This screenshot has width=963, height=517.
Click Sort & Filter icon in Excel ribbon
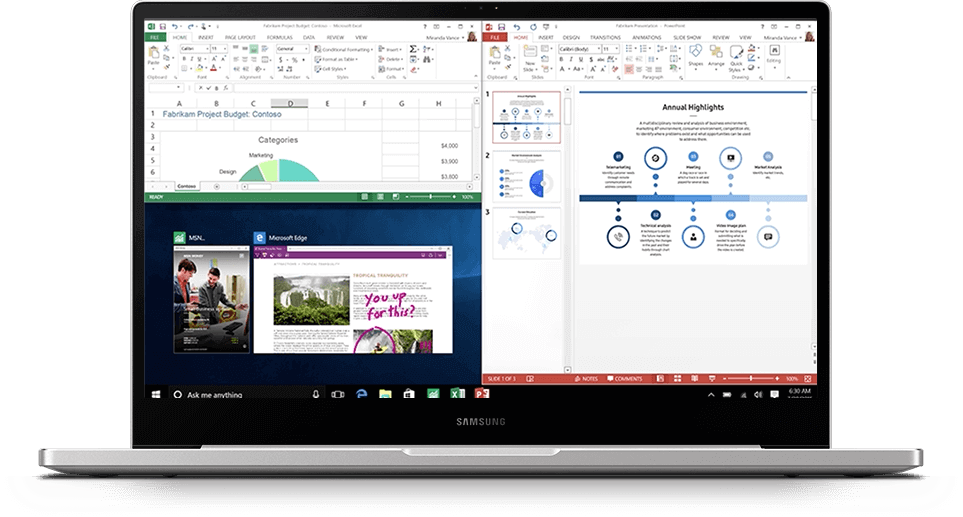coord(426,49)
